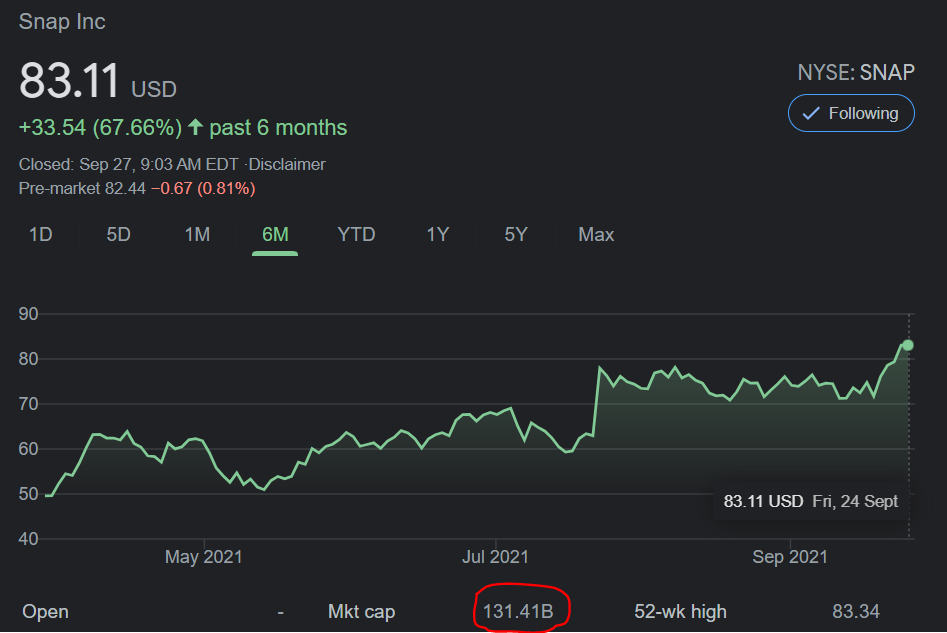This screenshot has height=633, width=947.
Task: Click the Pre-market 82.44 text
Action: pyautogui.click(x=82, y=188)
